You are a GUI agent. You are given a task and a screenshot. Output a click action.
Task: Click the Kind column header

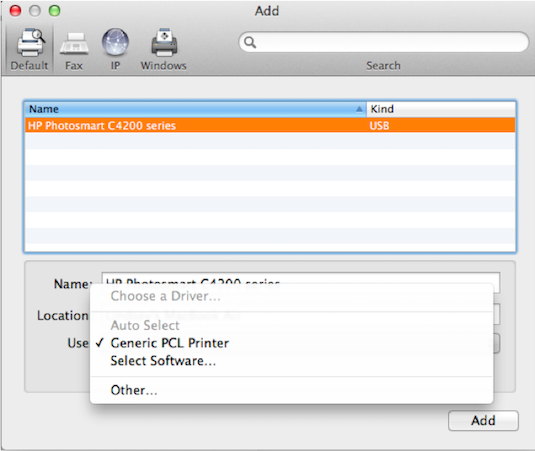[441, 109]
